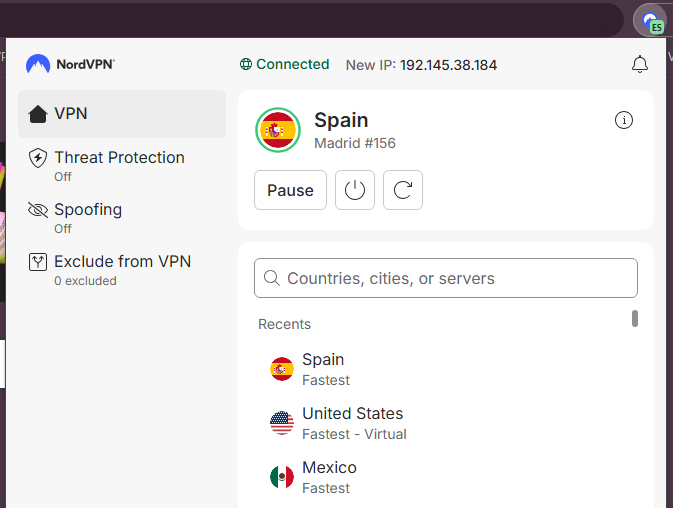Click the Spoofing crossed-eye icon
The width and height of the screenshot is (673, 508).
[x=38, y=210]
